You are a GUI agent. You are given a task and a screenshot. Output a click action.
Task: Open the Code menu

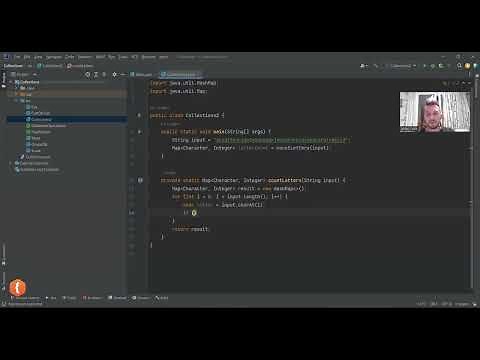point(69,57)
